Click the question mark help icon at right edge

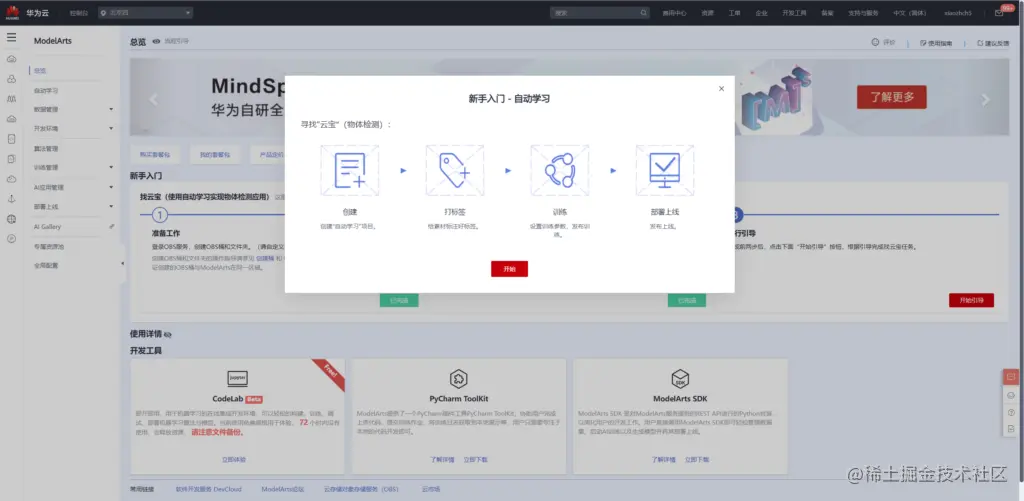click(x=1011, y=412)
